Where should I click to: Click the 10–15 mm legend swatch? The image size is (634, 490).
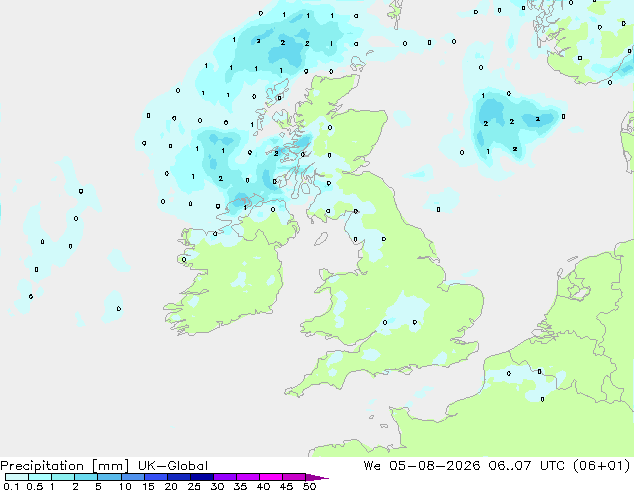pos(132,477)
